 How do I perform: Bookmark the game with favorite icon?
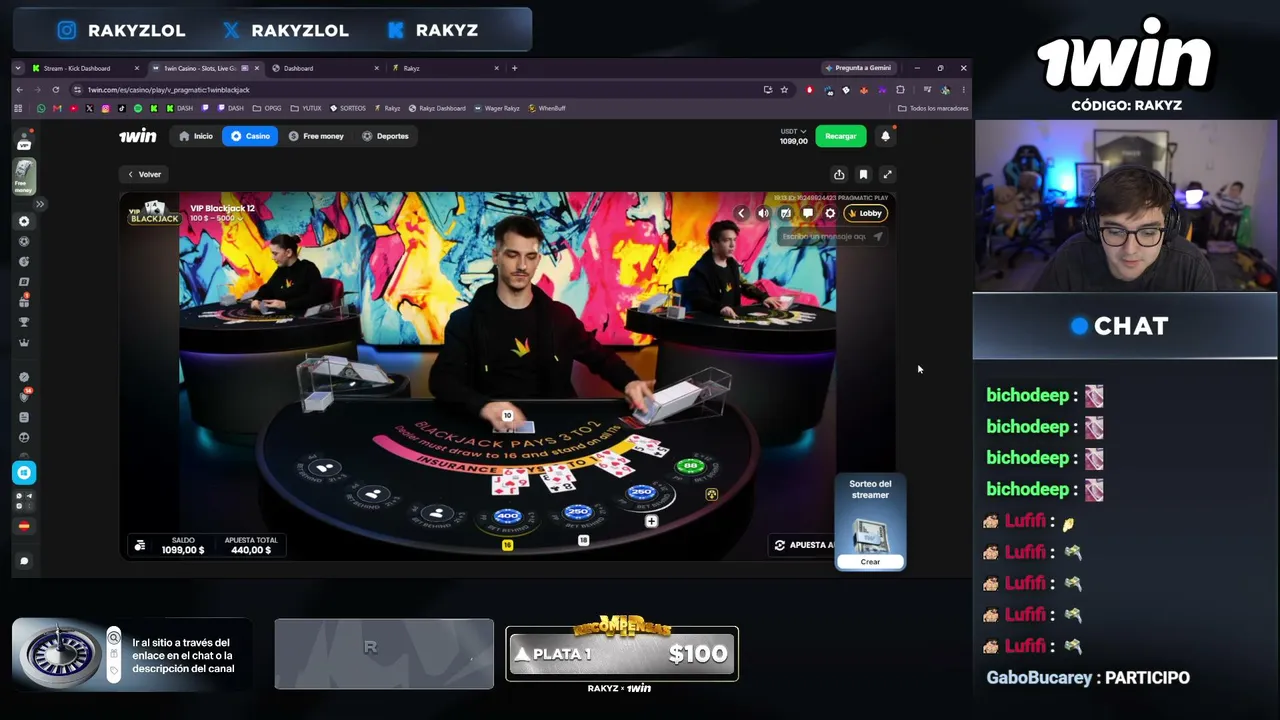click(863, 174)
